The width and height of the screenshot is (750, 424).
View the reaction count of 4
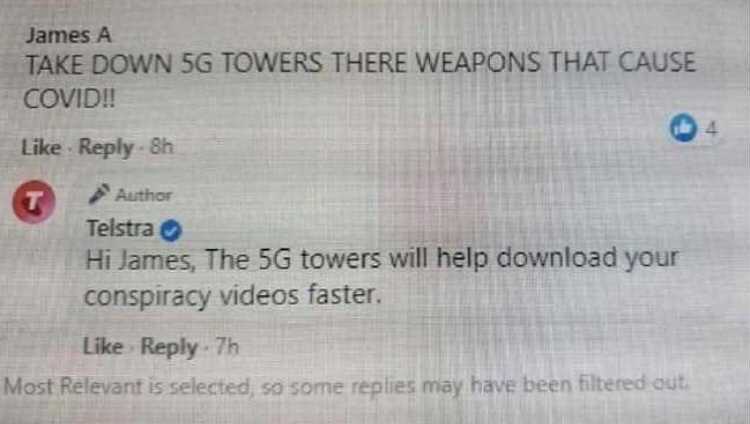712,129
